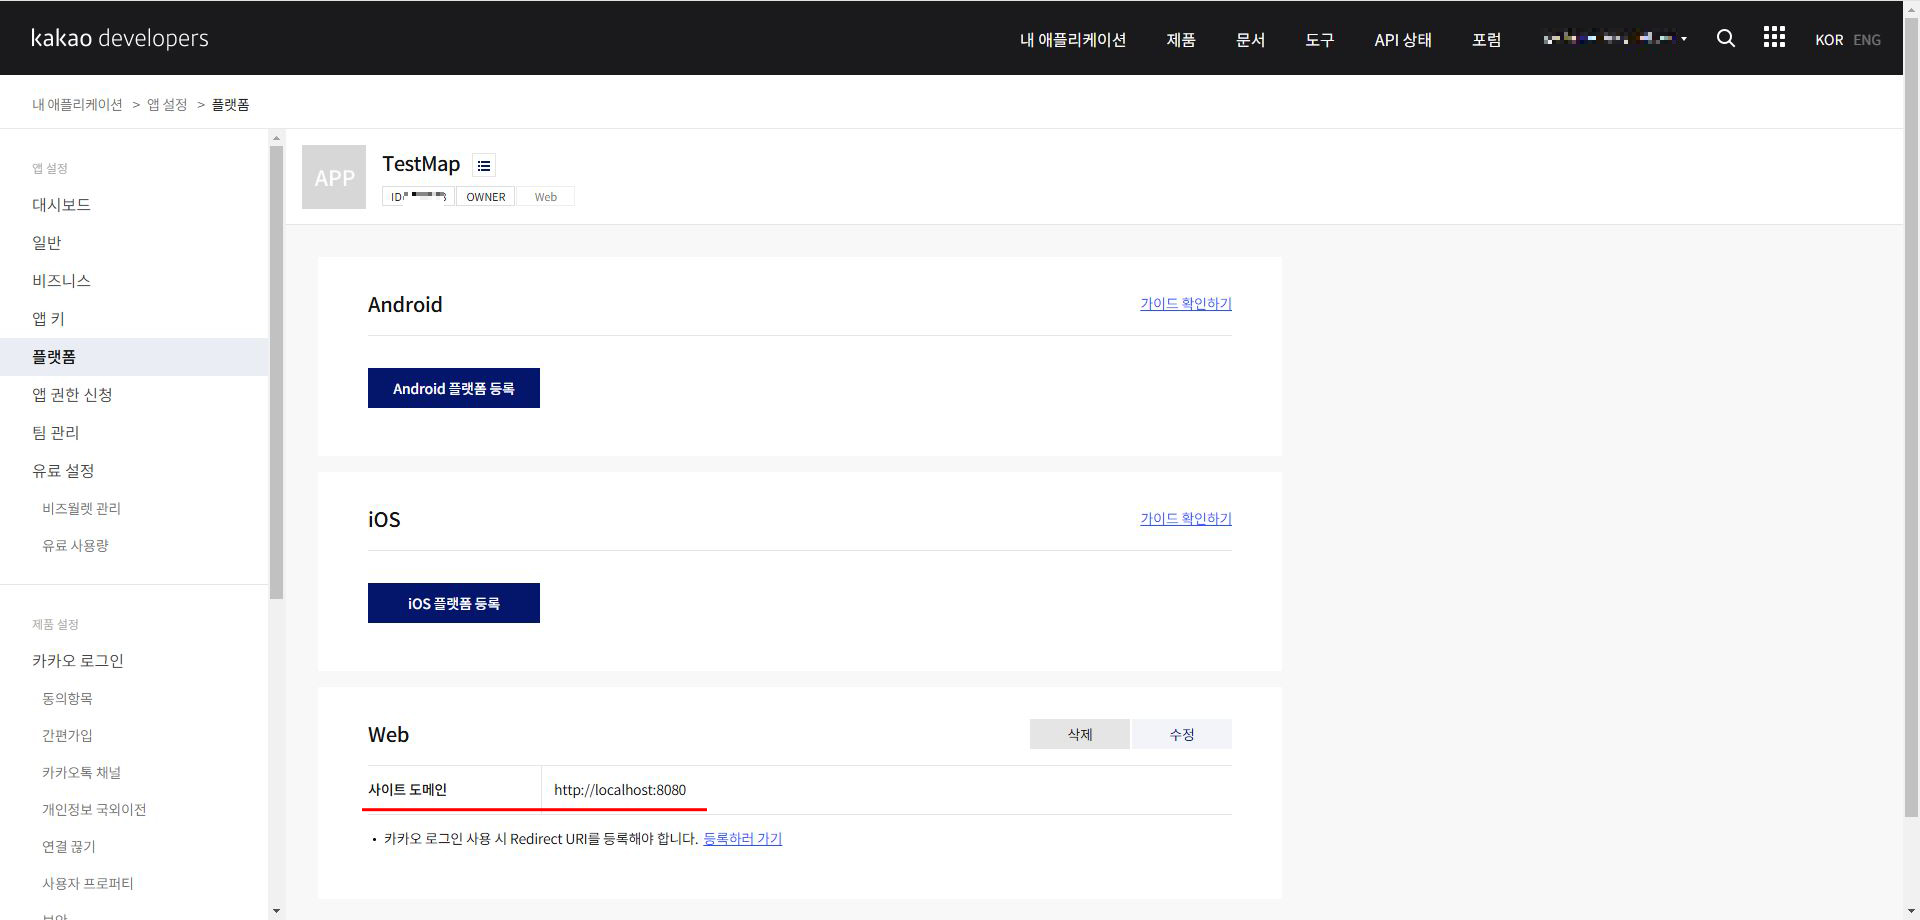Screen dimensions: 1920x920
Task: Follow 등록하러 가기 link
Action: point(742,838)
